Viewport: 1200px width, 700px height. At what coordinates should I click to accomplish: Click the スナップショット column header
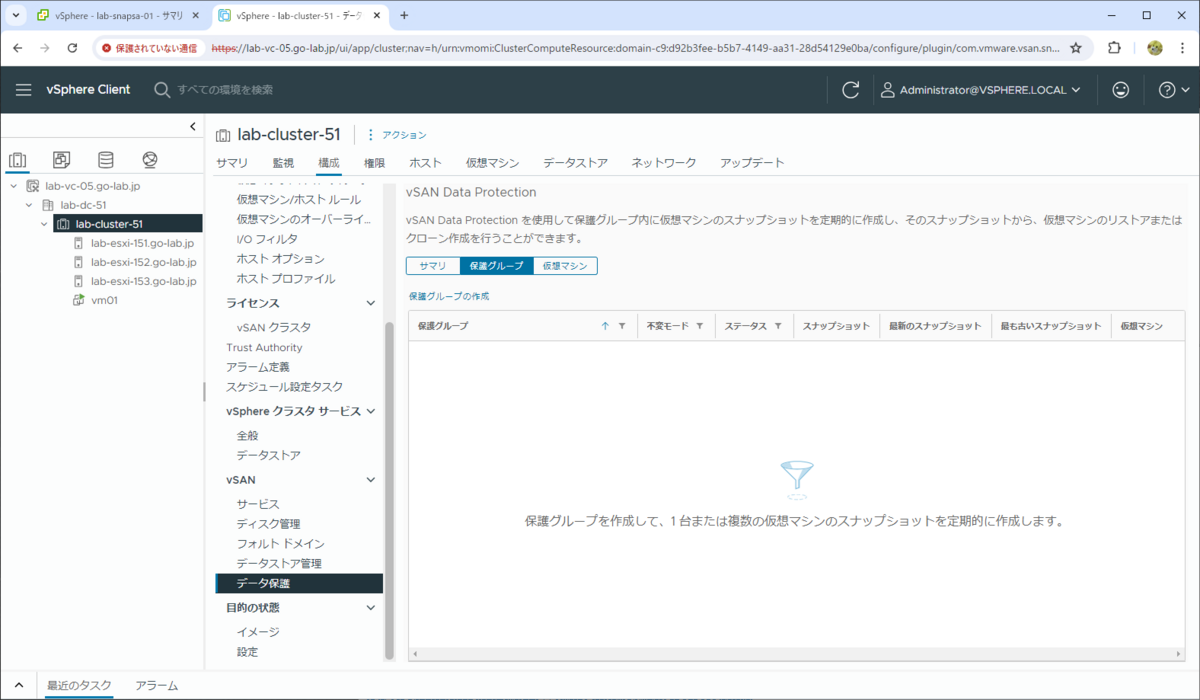tap(836, 326)
